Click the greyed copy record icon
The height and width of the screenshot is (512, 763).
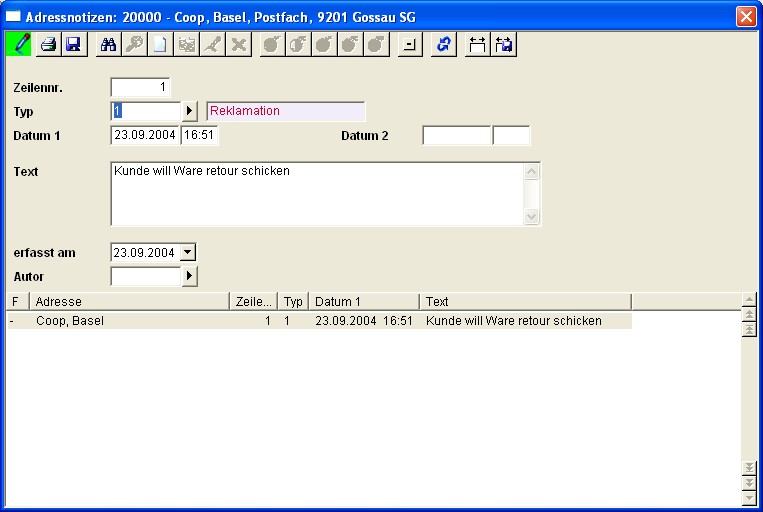pos(187,44)
